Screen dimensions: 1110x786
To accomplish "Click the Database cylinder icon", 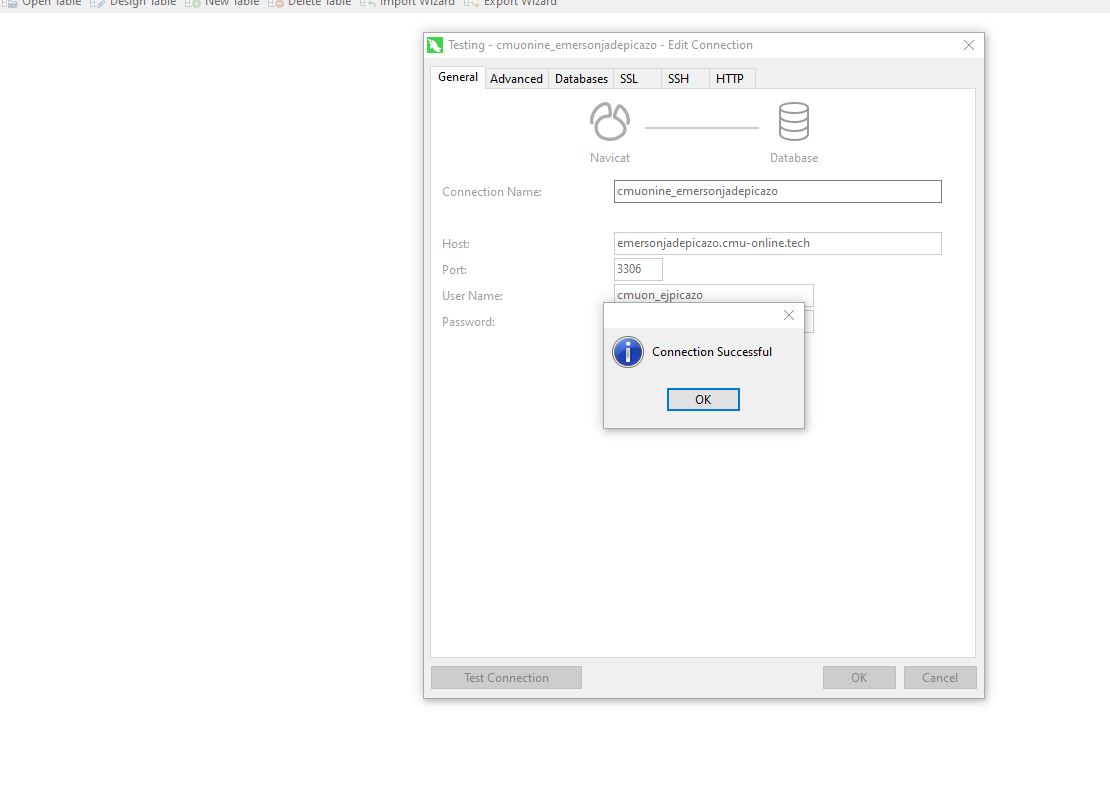I will [794, 122].
